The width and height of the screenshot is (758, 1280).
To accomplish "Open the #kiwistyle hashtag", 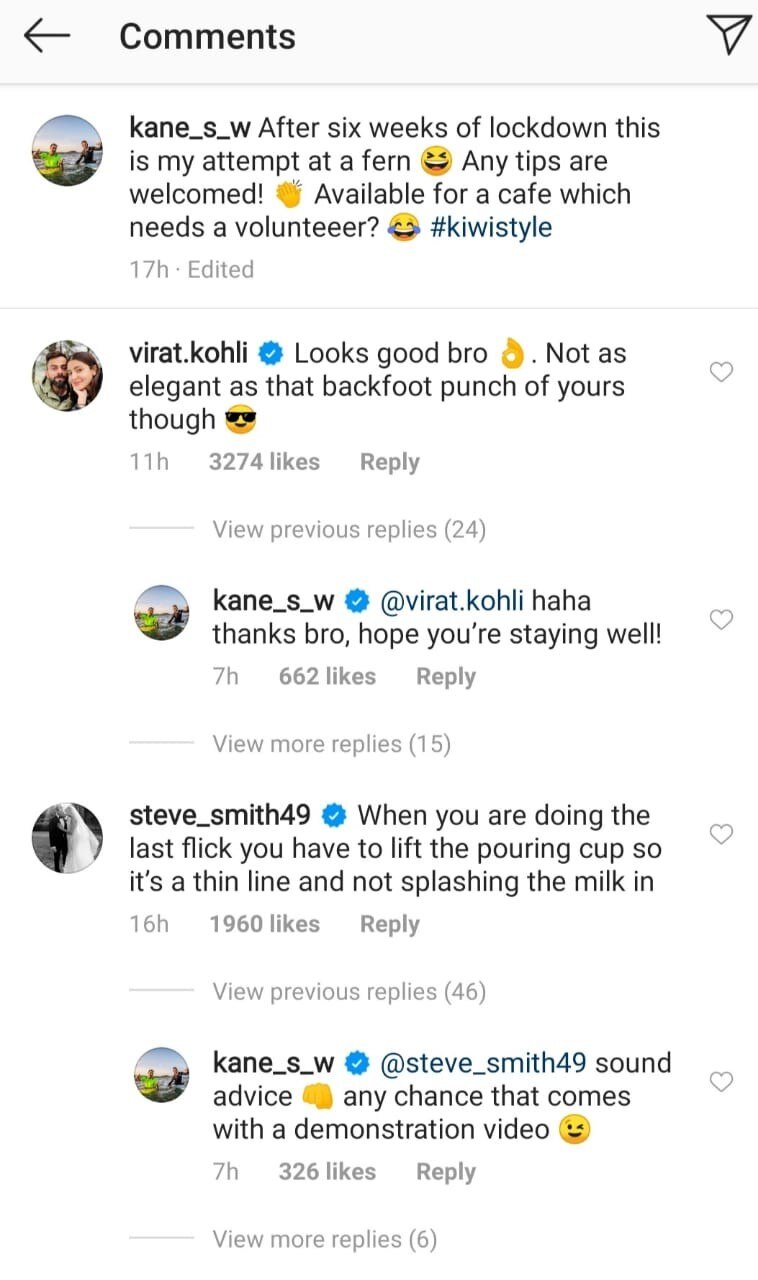I will (x=491, y=227).
